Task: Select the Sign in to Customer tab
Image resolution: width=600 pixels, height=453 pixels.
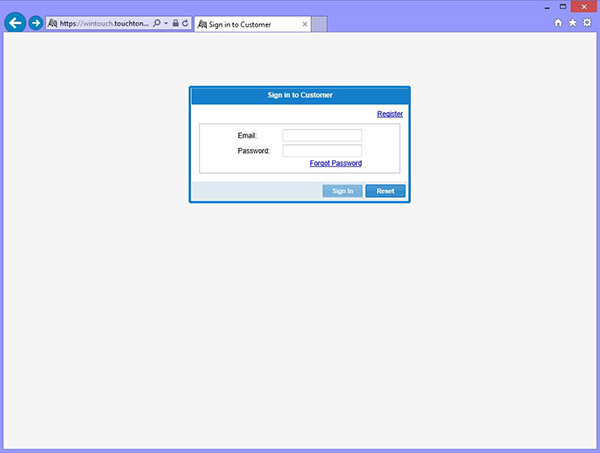Action: 253,24
